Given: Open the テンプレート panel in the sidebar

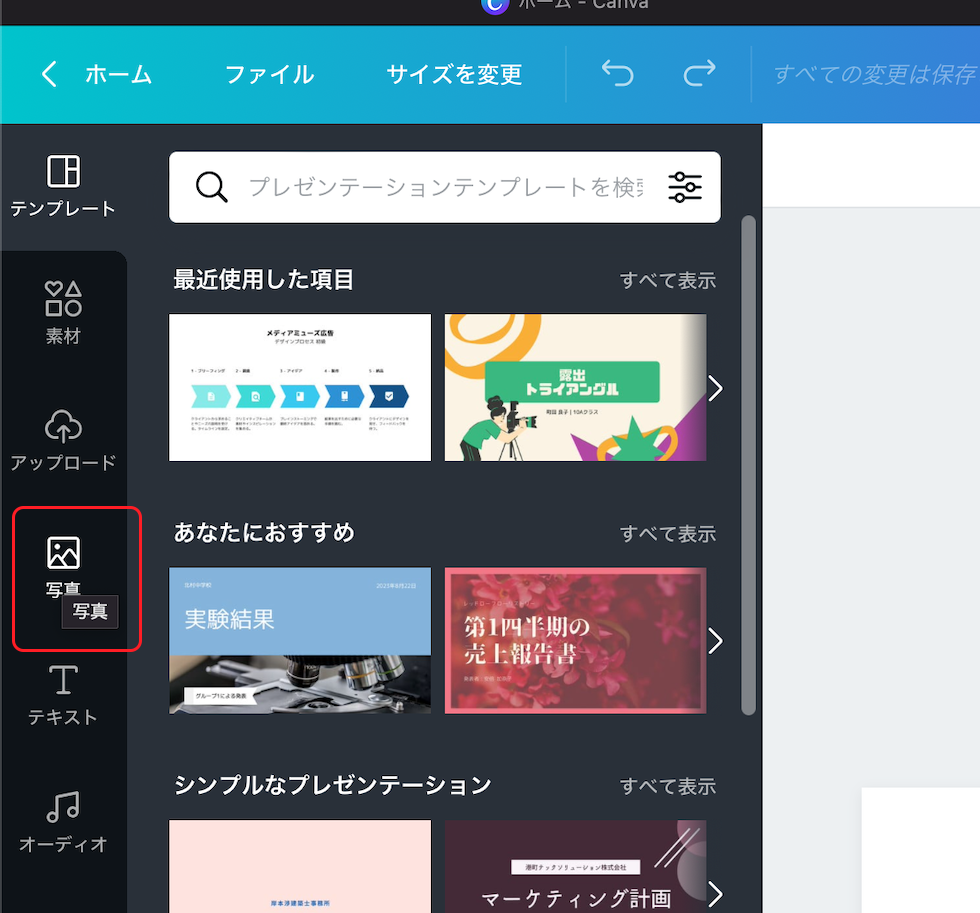Looking at the screenshot, I should click(63, 185).
